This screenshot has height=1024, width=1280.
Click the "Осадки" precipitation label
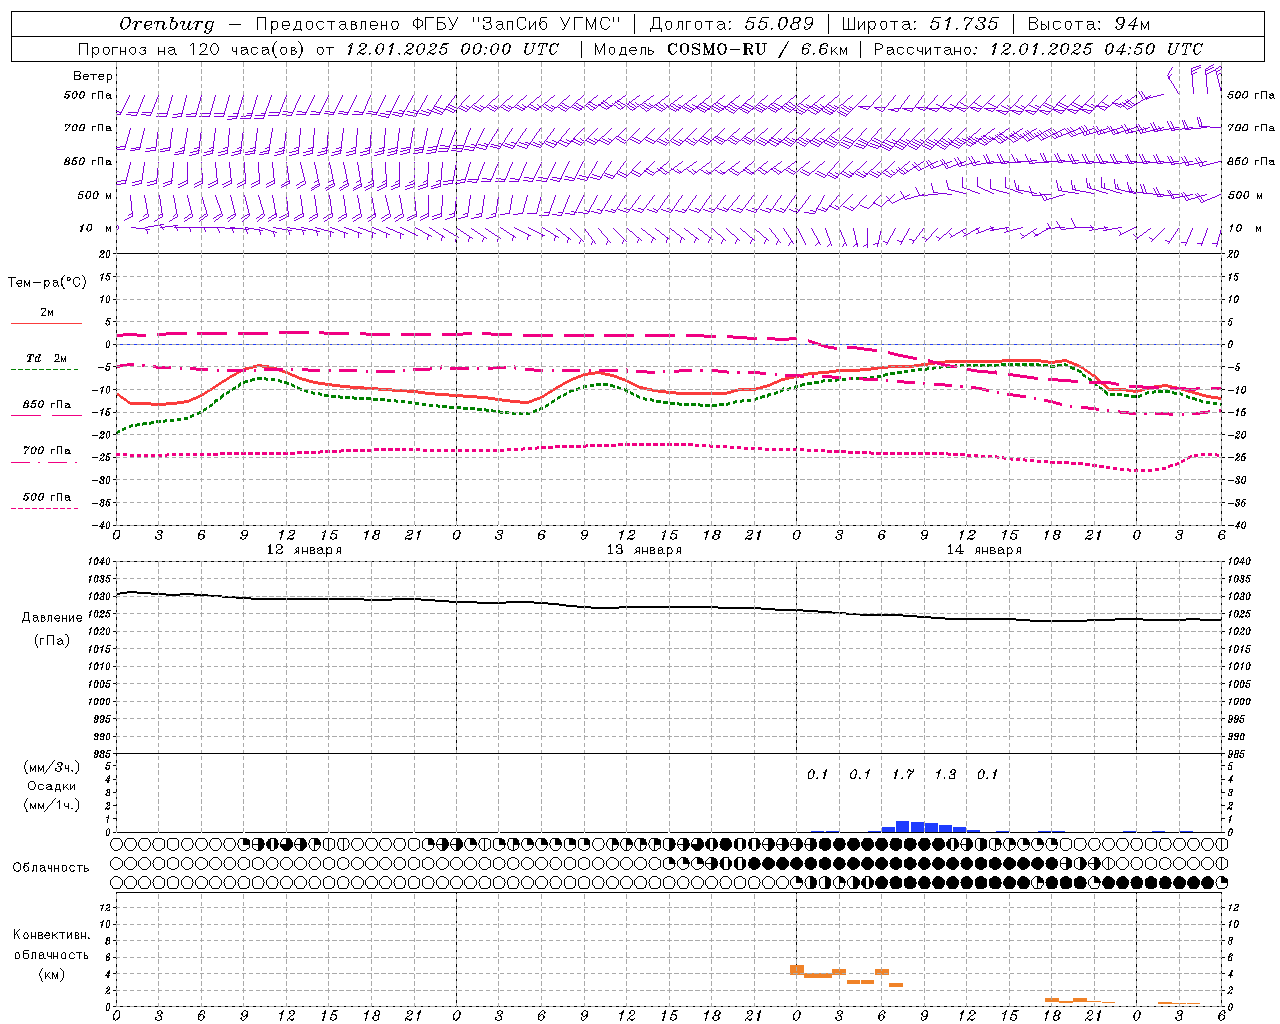pyautogui.click(x=51, y=786)
